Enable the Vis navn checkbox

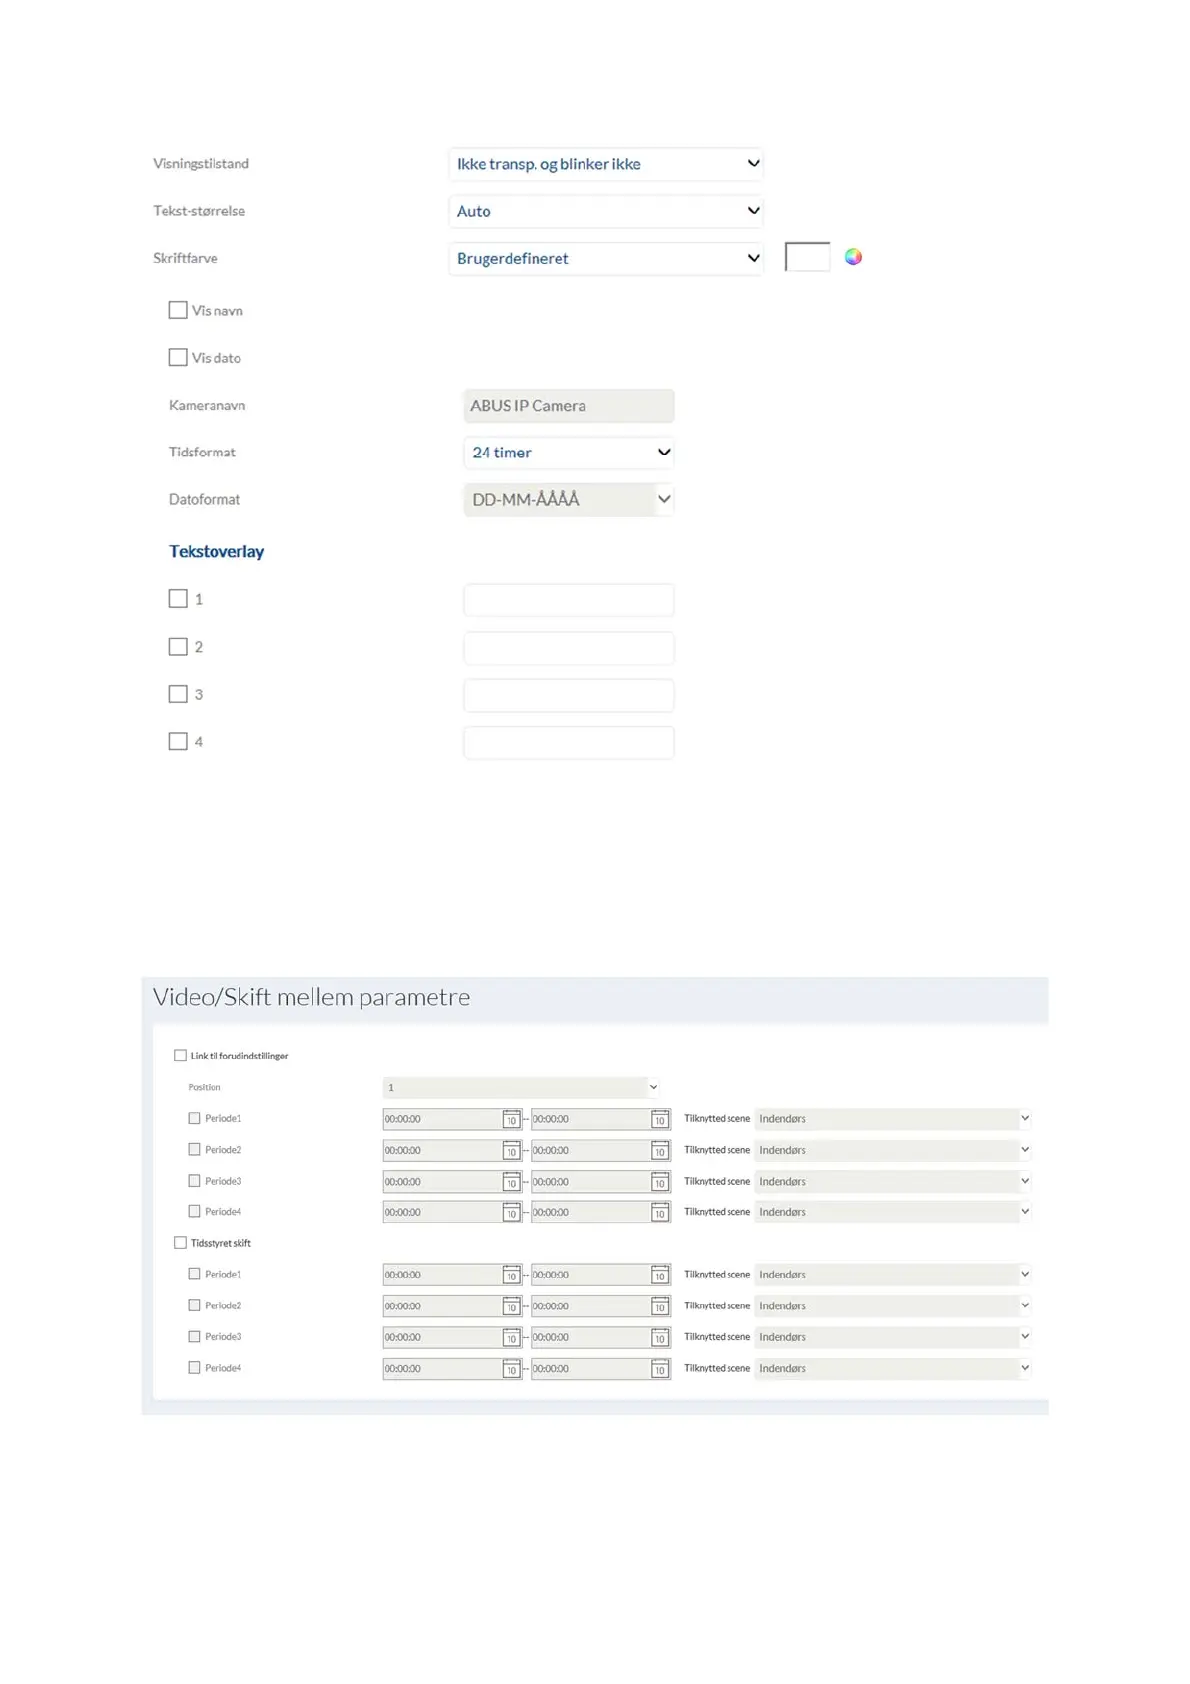[178, 310]
